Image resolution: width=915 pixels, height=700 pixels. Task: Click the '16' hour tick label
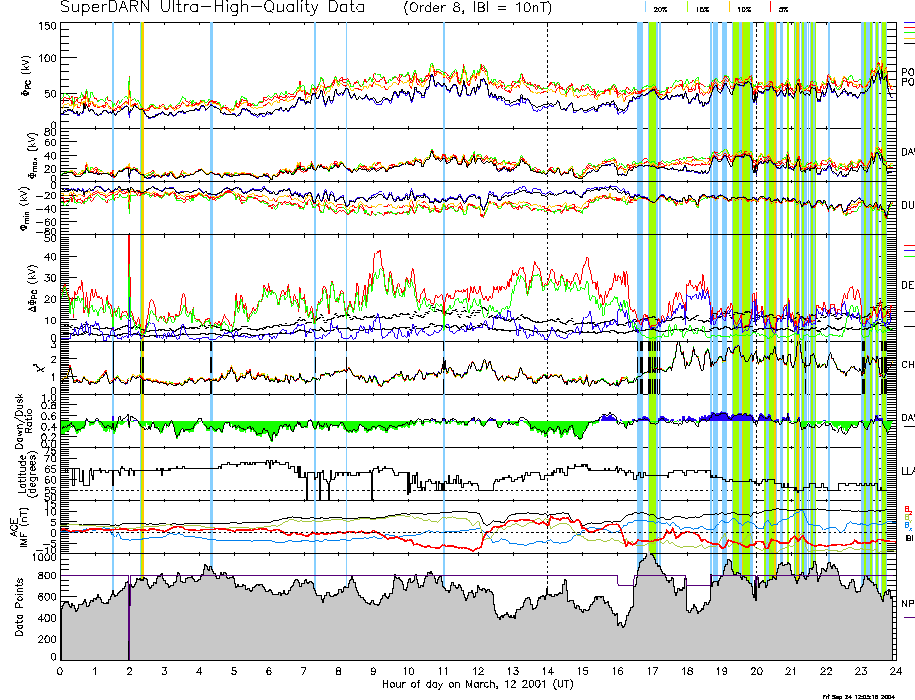617,671
